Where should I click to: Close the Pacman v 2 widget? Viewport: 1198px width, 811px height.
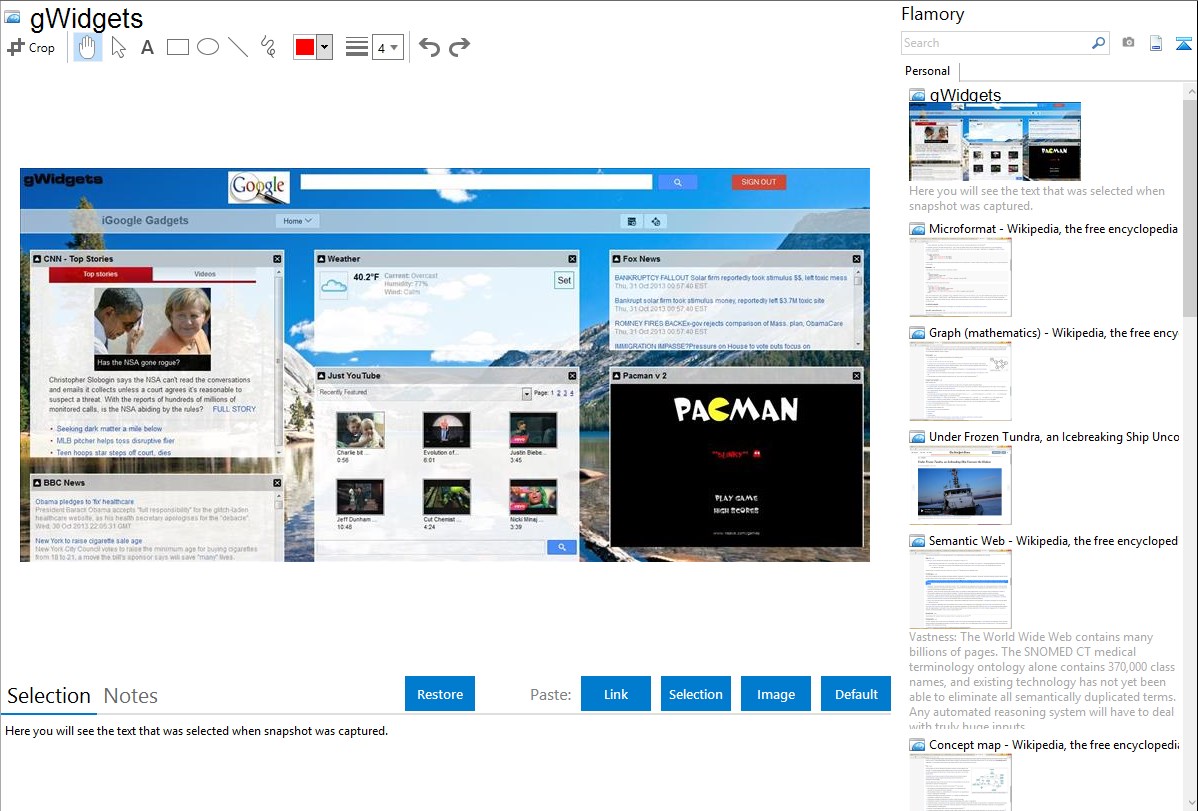pos(856,376)
